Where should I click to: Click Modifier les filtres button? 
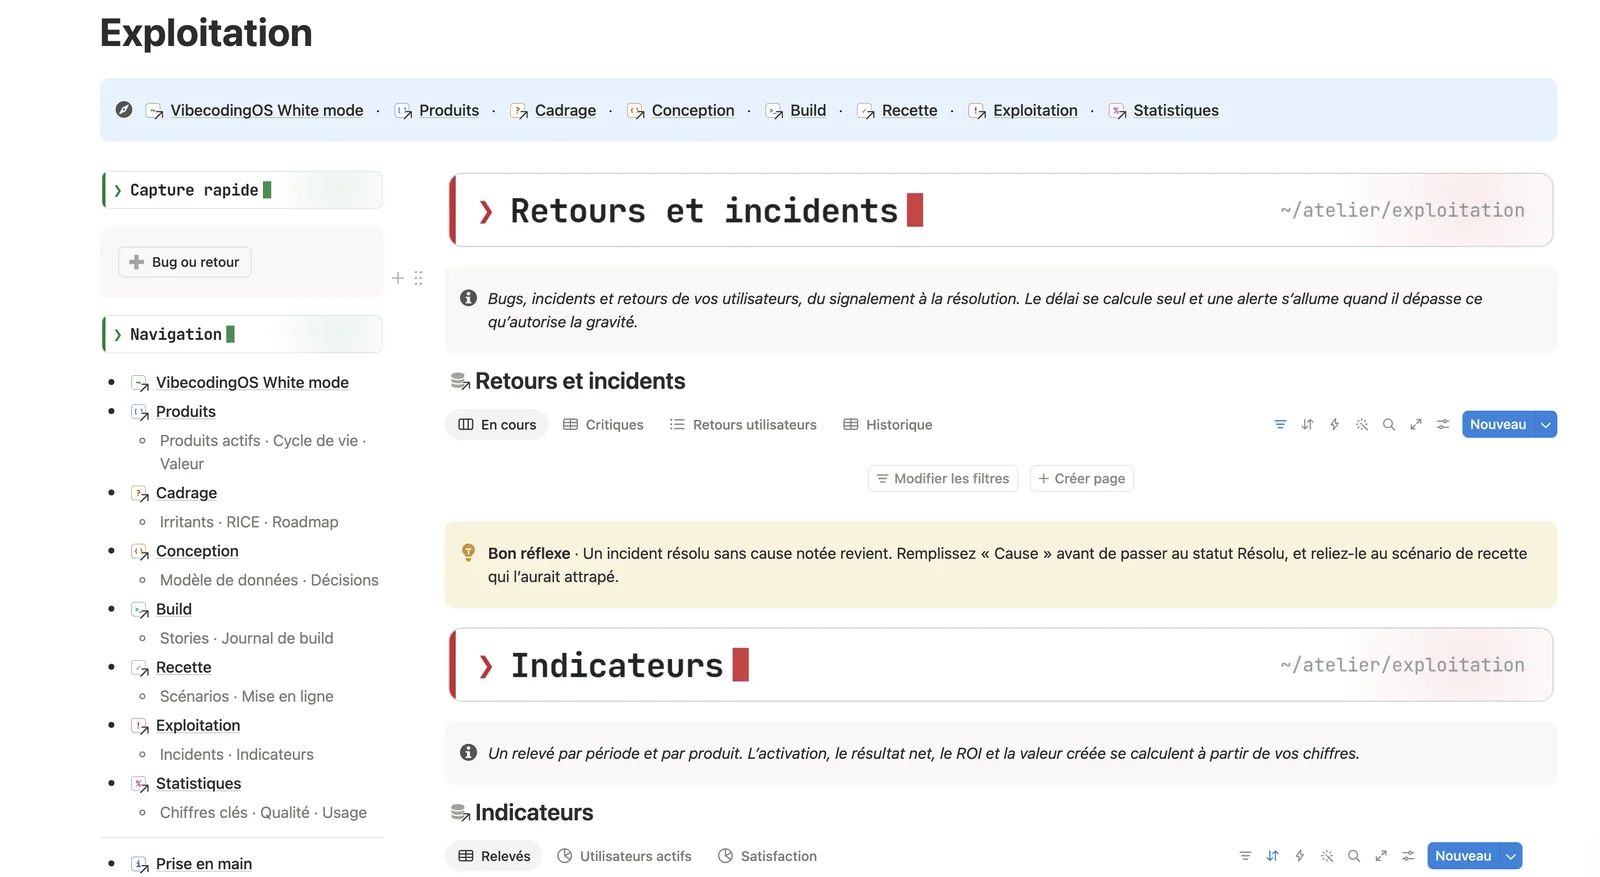tap(943, 479)
